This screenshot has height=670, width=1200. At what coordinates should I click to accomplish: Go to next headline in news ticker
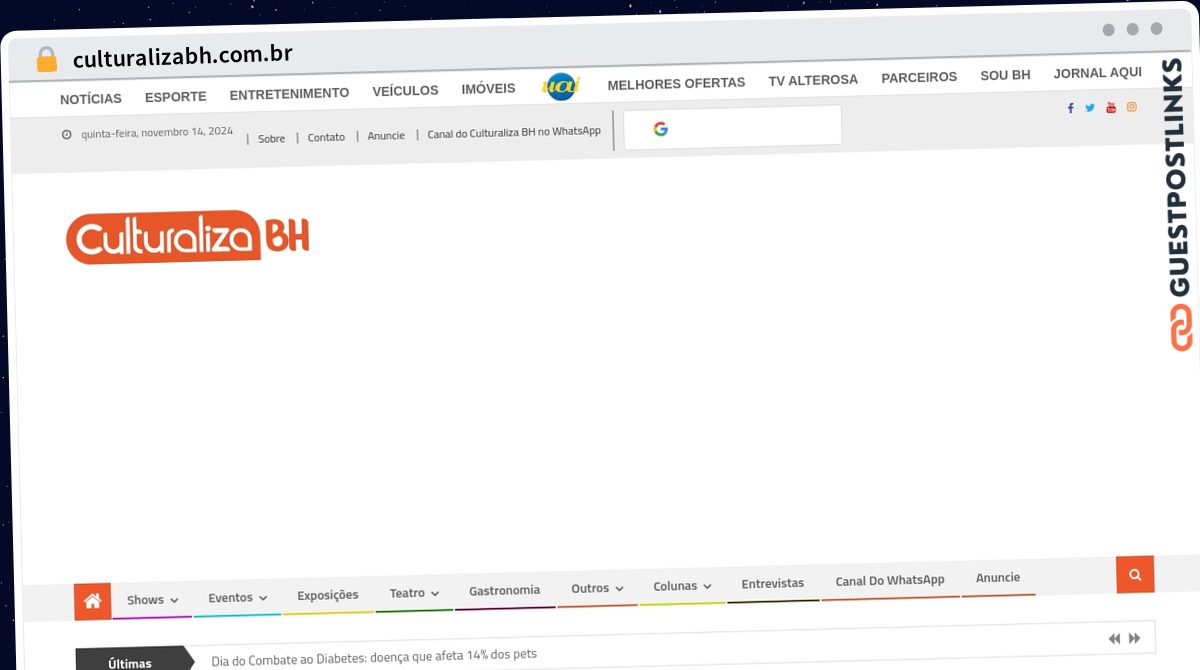tap(1135, 638)
